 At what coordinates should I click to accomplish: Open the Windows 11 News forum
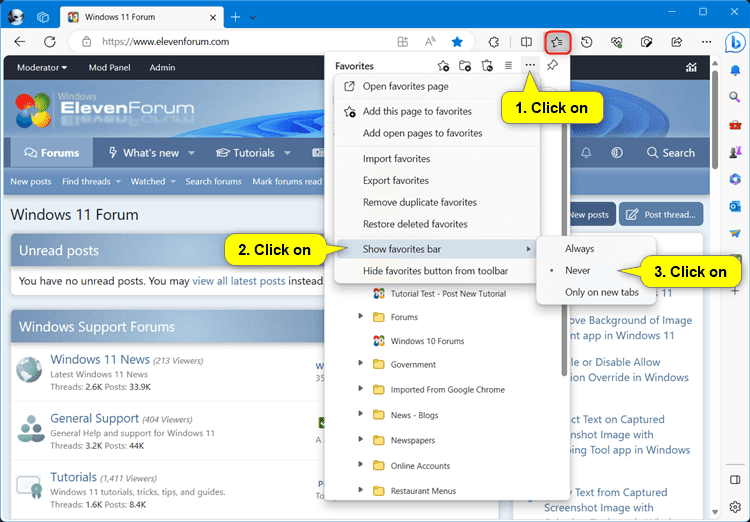(x=100, y=359)
